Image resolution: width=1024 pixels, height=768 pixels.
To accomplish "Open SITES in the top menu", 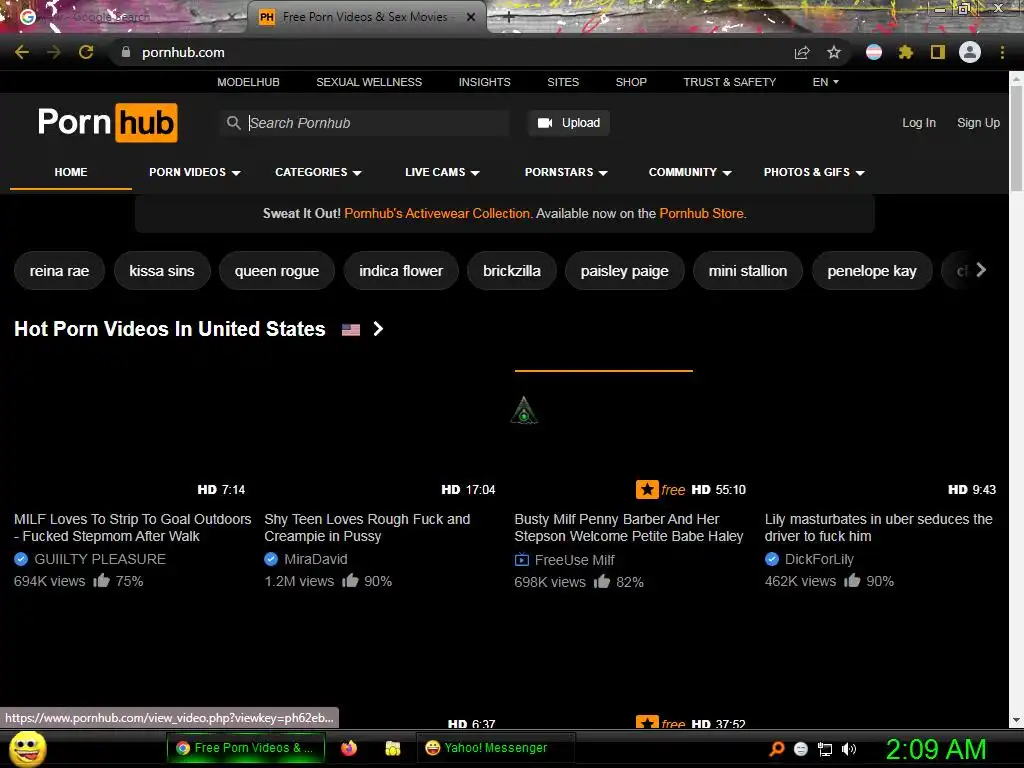I will click(563, 82).
